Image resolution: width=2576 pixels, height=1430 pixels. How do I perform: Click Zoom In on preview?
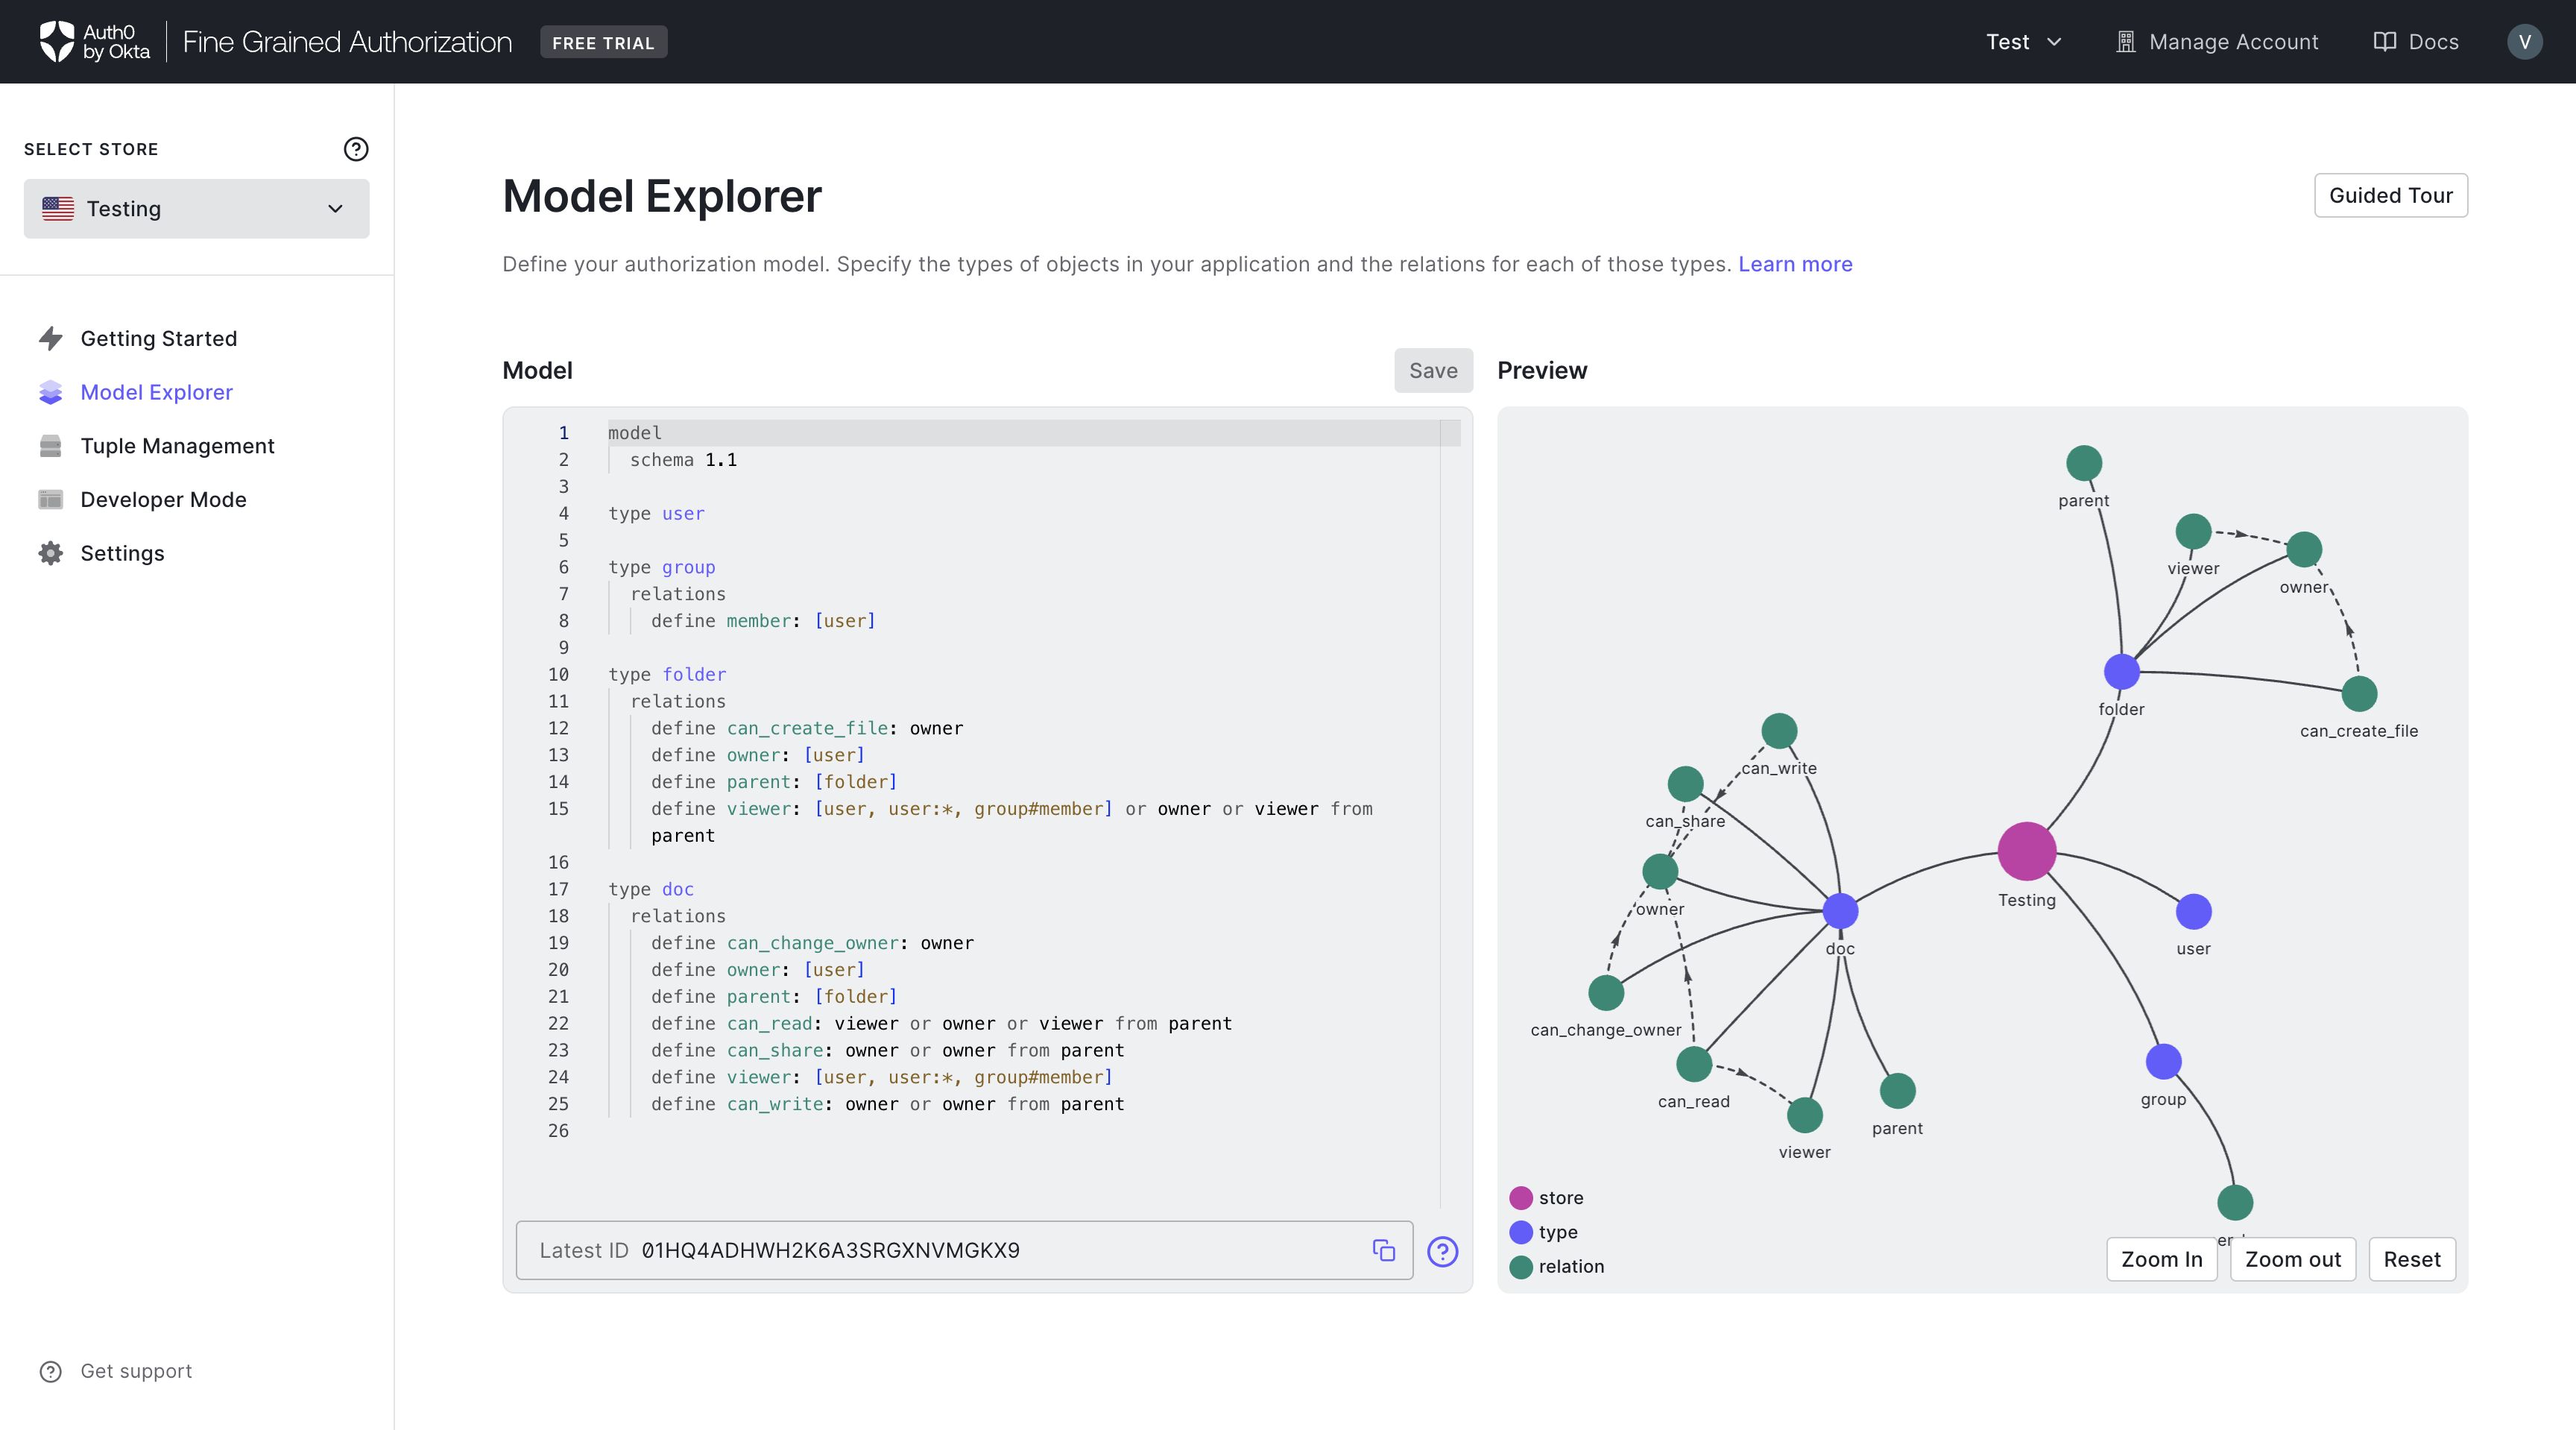coord(2161,1259)
